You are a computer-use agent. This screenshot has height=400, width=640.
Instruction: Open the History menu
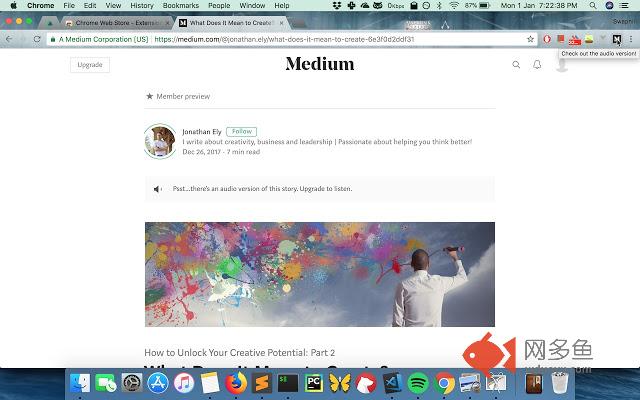click(142, 5)
